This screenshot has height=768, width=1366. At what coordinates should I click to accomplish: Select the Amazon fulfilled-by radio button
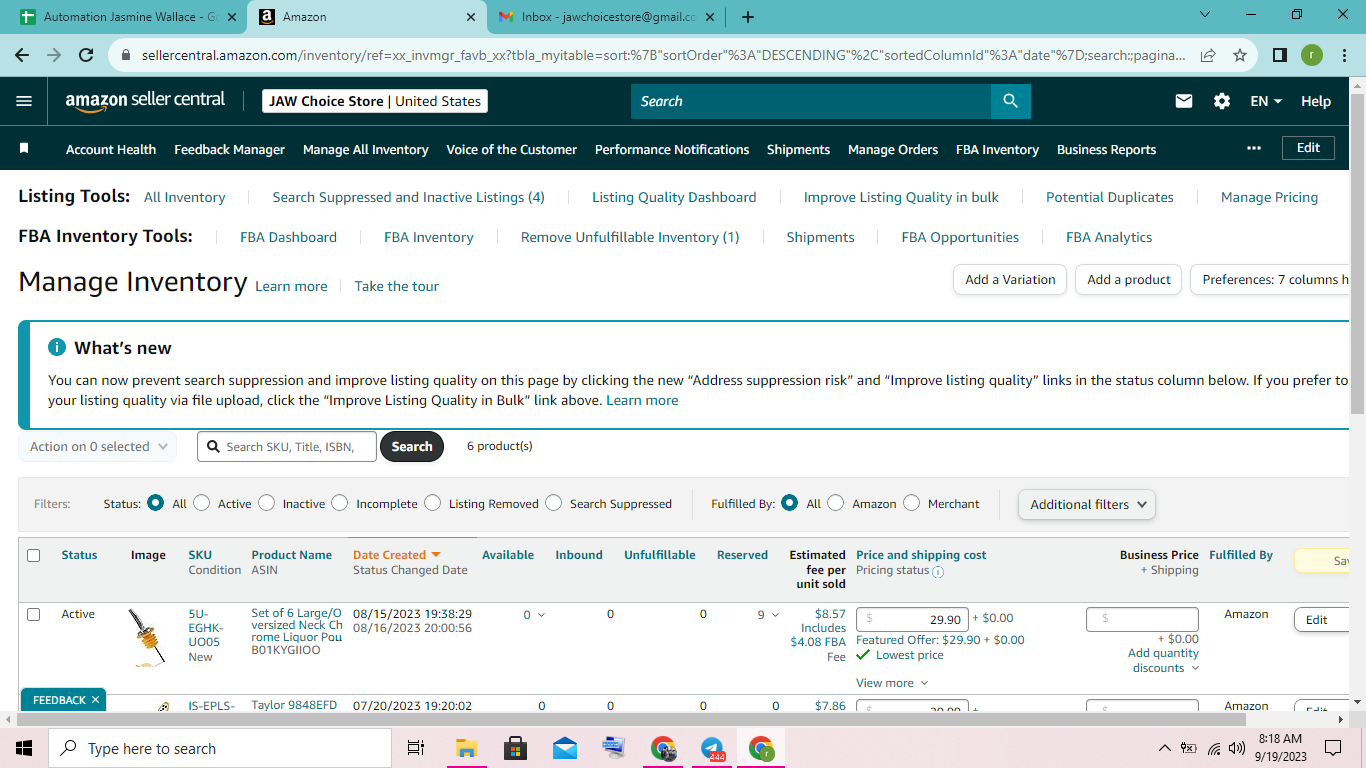[x=836, y=503]
